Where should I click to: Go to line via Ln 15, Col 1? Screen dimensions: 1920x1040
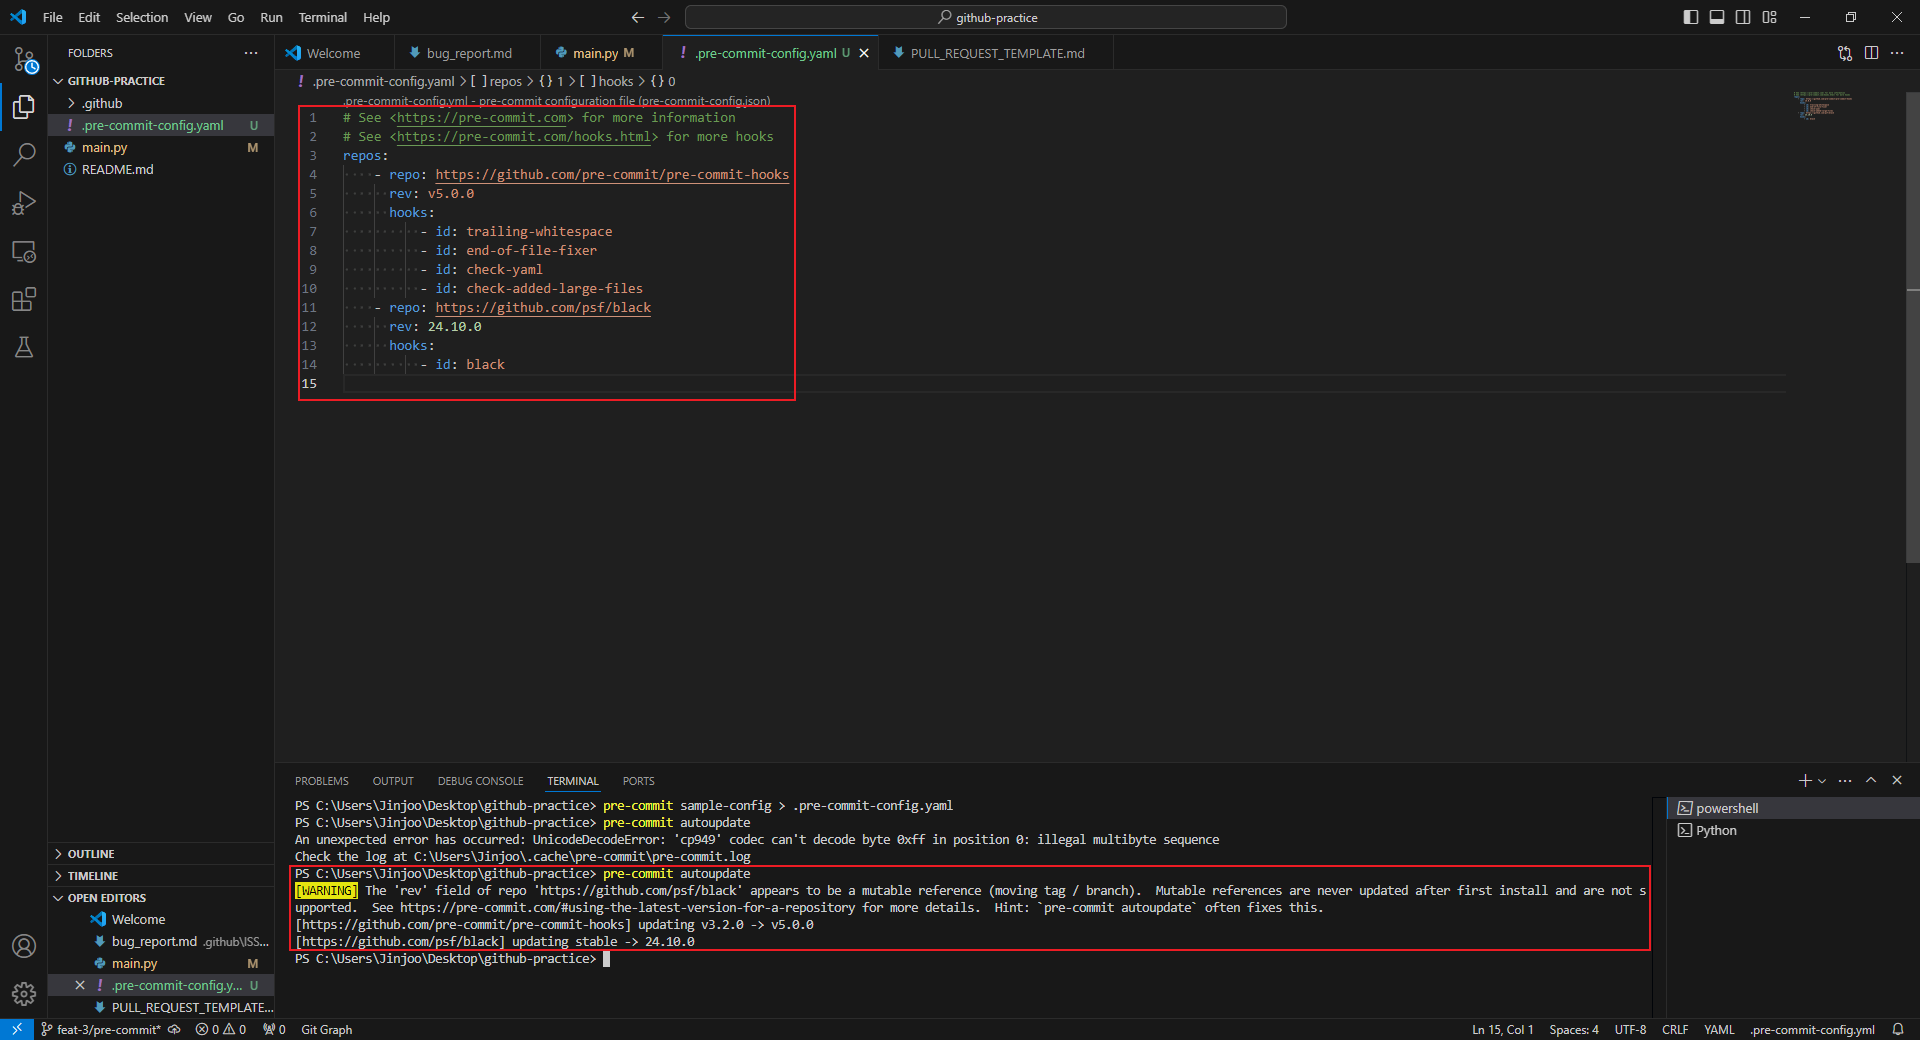click(x=1502, y=1029)
